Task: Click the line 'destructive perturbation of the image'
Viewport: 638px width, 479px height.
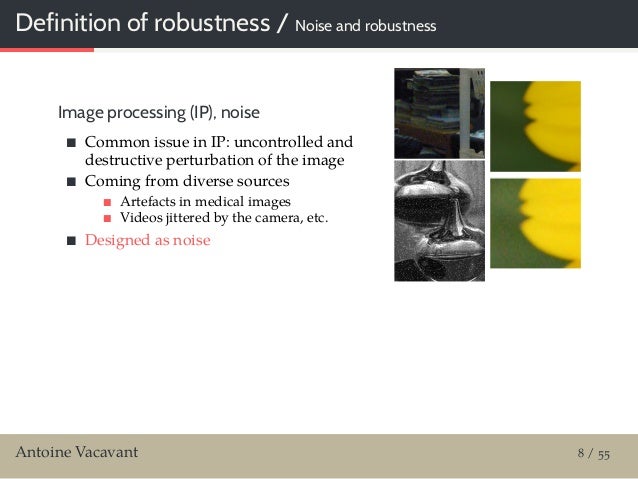Action: coord(215,160)
